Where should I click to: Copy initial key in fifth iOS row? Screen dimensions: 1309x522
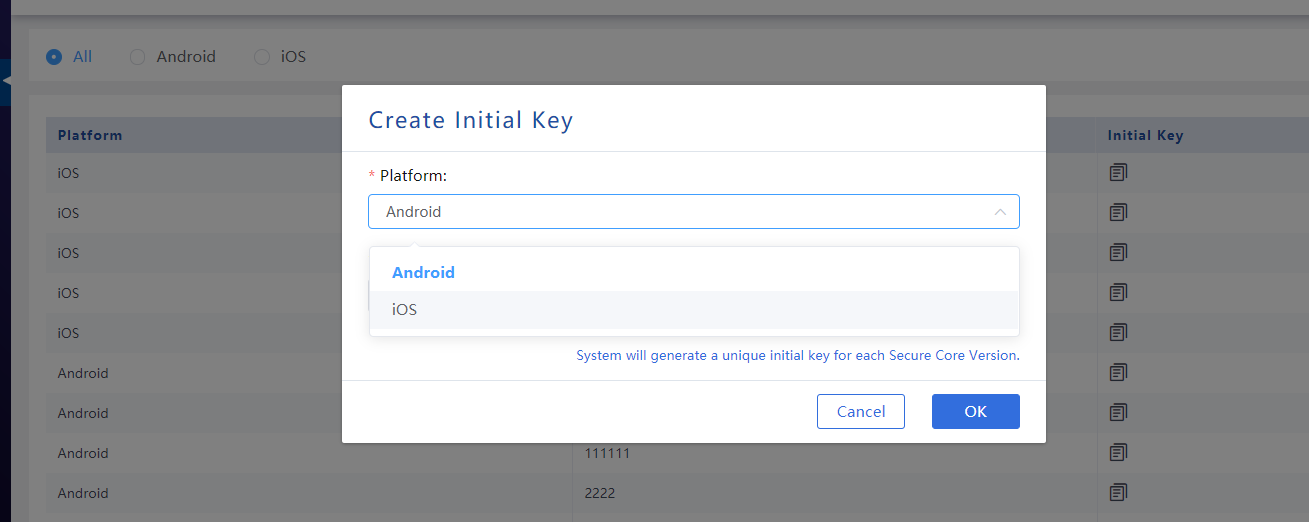pyautogui.click(x=1118, y=332)
